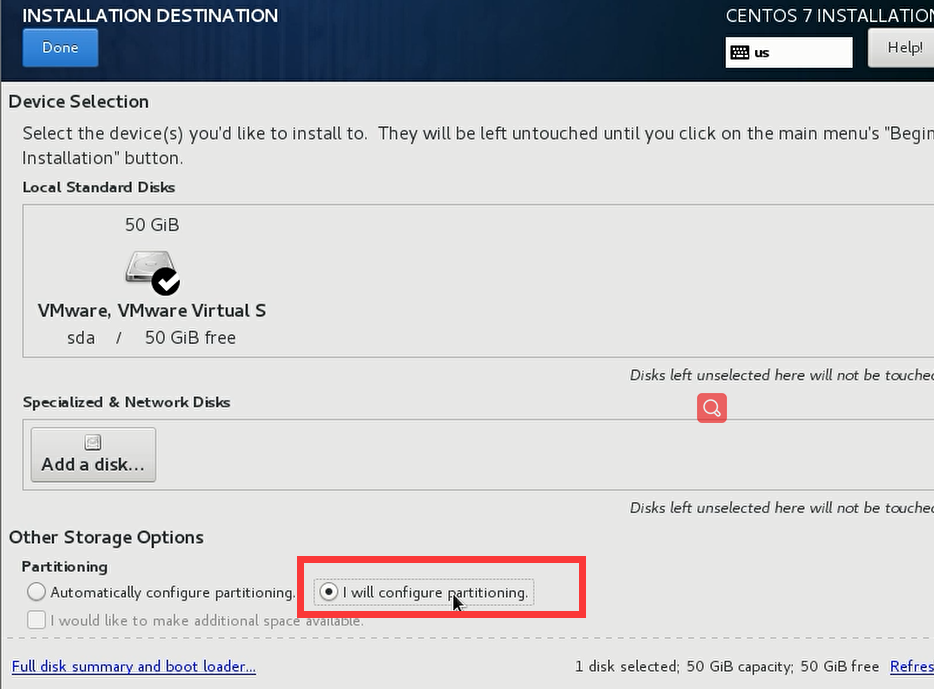Click the keyboard layout icon

(740, 52)
